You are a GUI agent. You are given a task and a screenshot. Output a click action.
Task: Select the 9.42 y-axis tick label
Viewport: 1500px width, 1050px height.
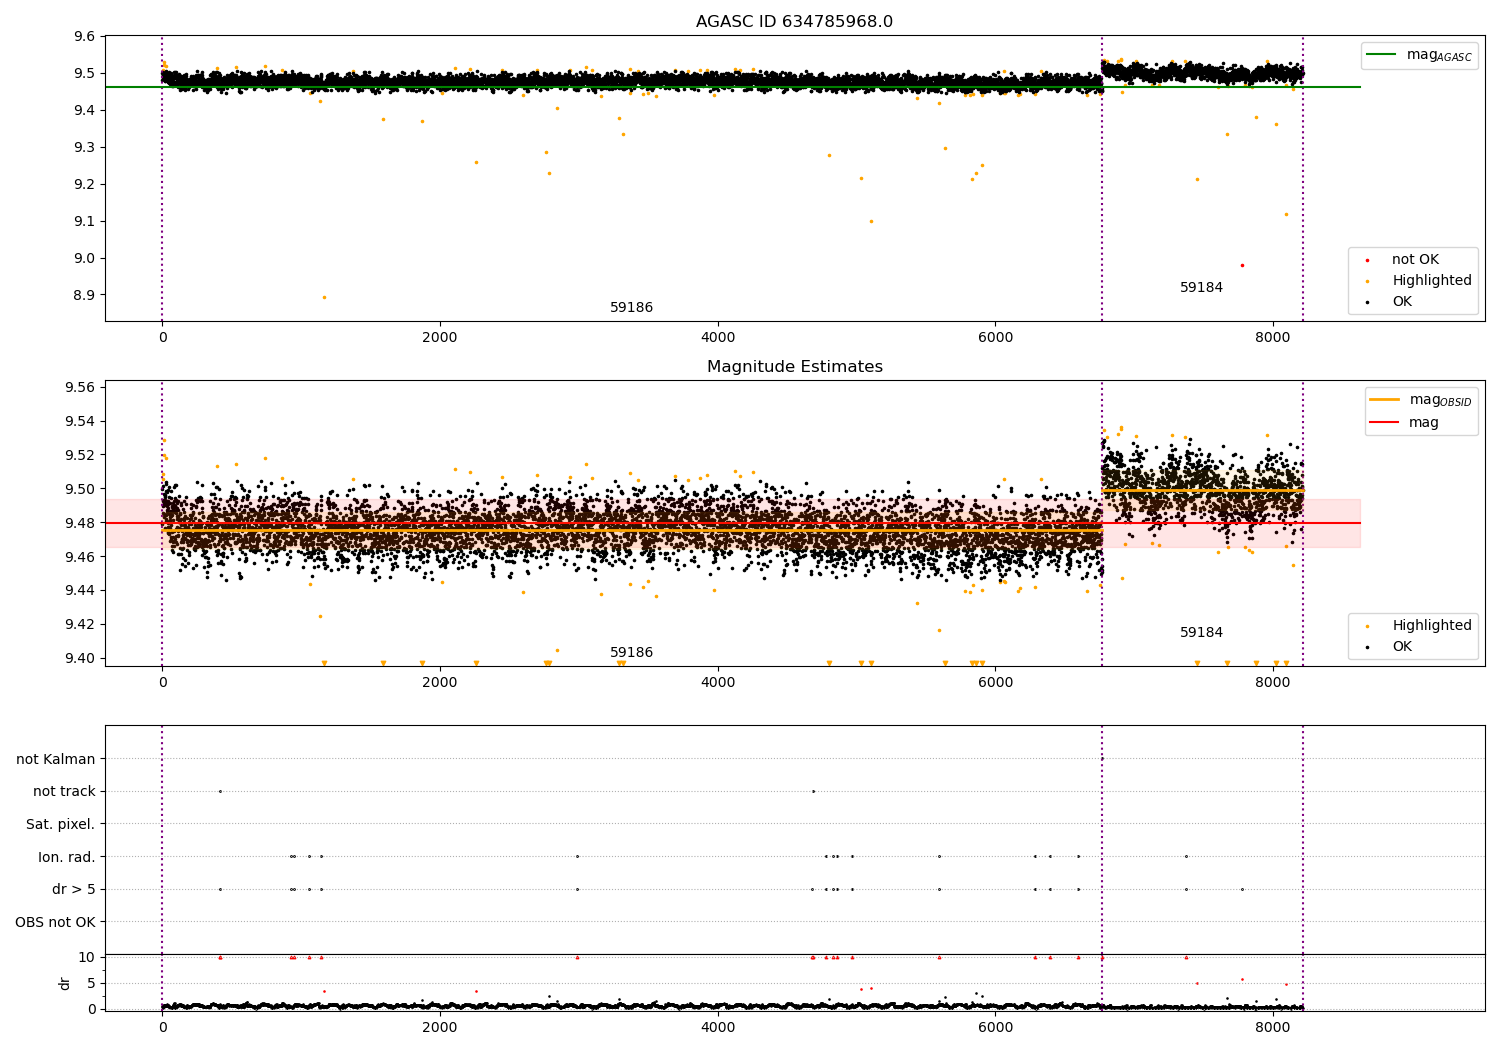[x=81, y=625]
